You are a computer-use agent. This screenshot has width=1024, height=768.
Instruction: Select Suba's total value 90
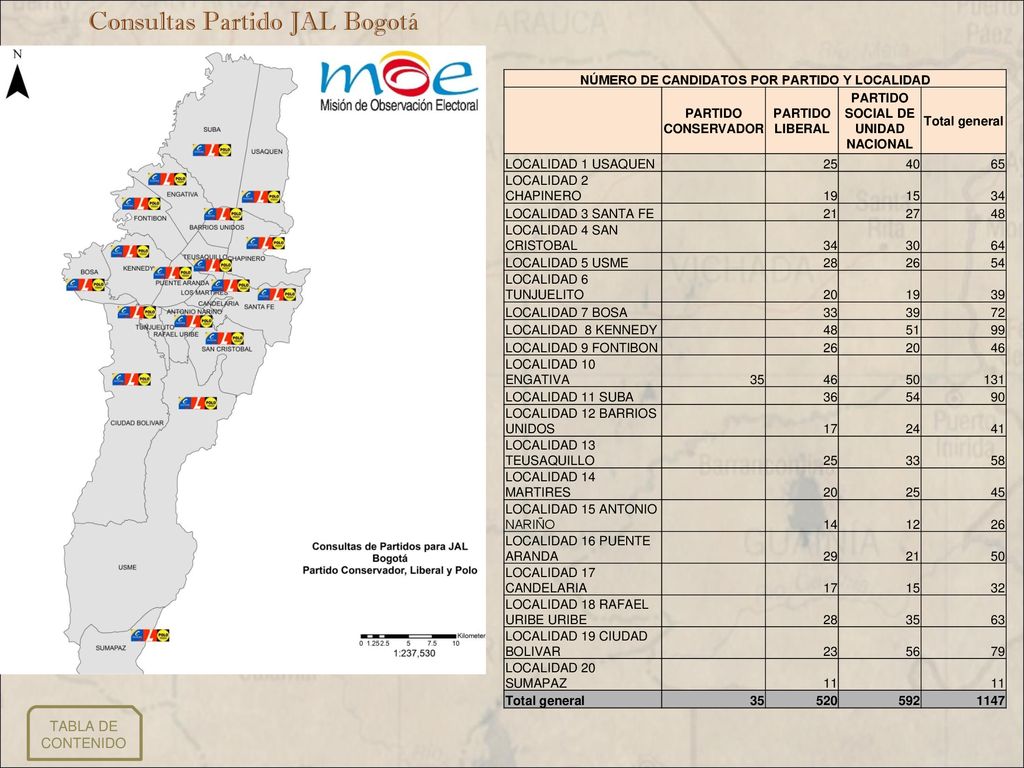[997, 397]
